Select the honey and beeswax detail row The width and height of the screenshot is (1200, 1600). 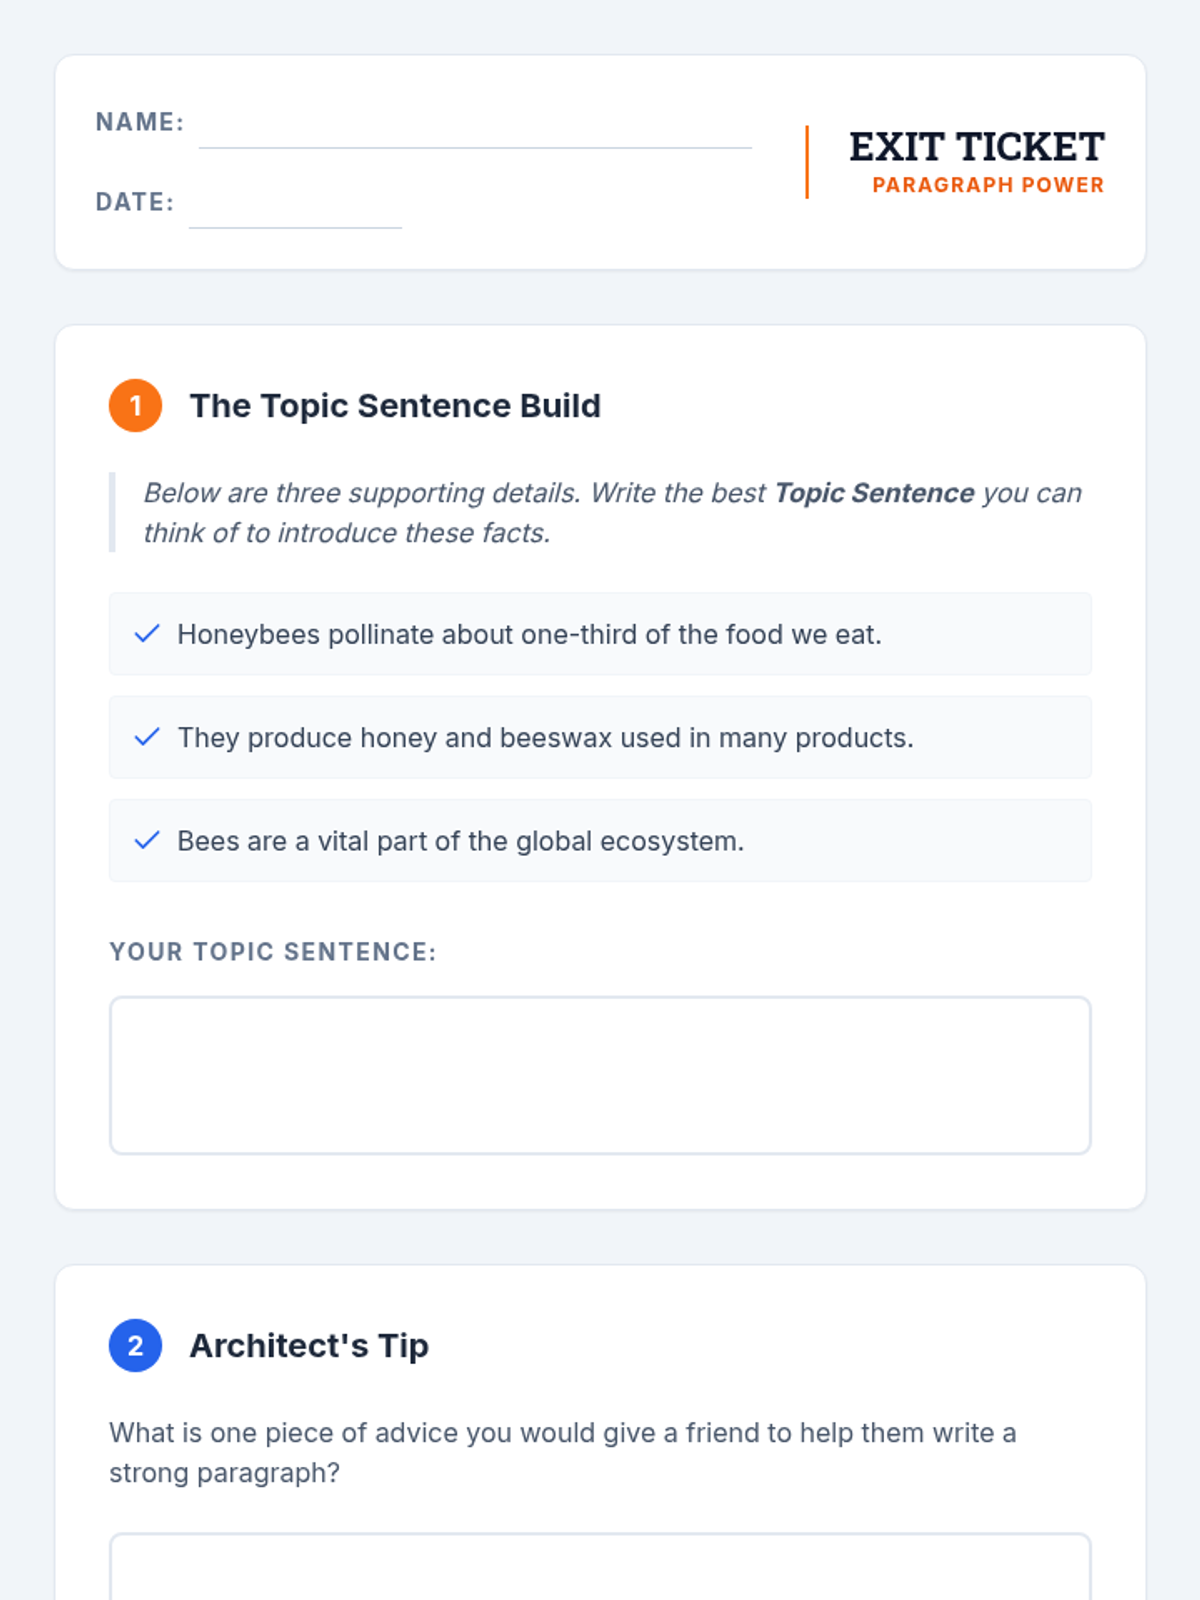point(600,738)
